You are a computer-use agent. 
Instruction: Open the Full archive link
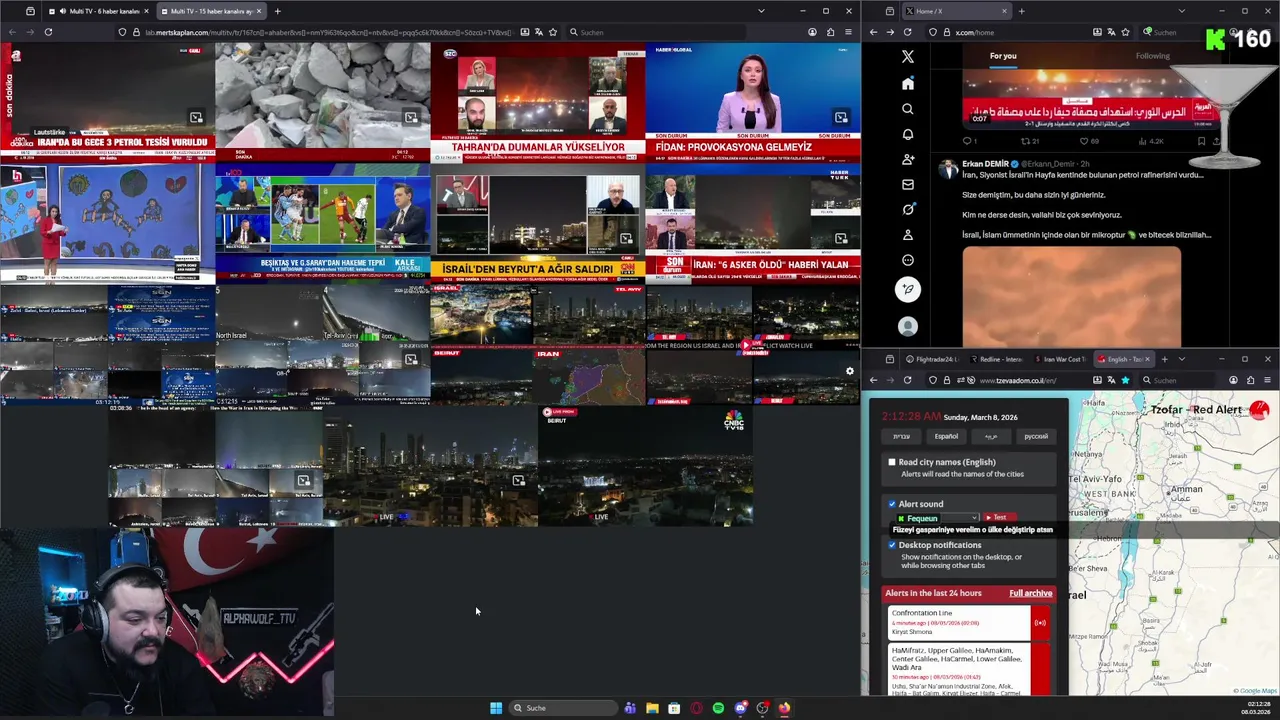point(1030,593)
